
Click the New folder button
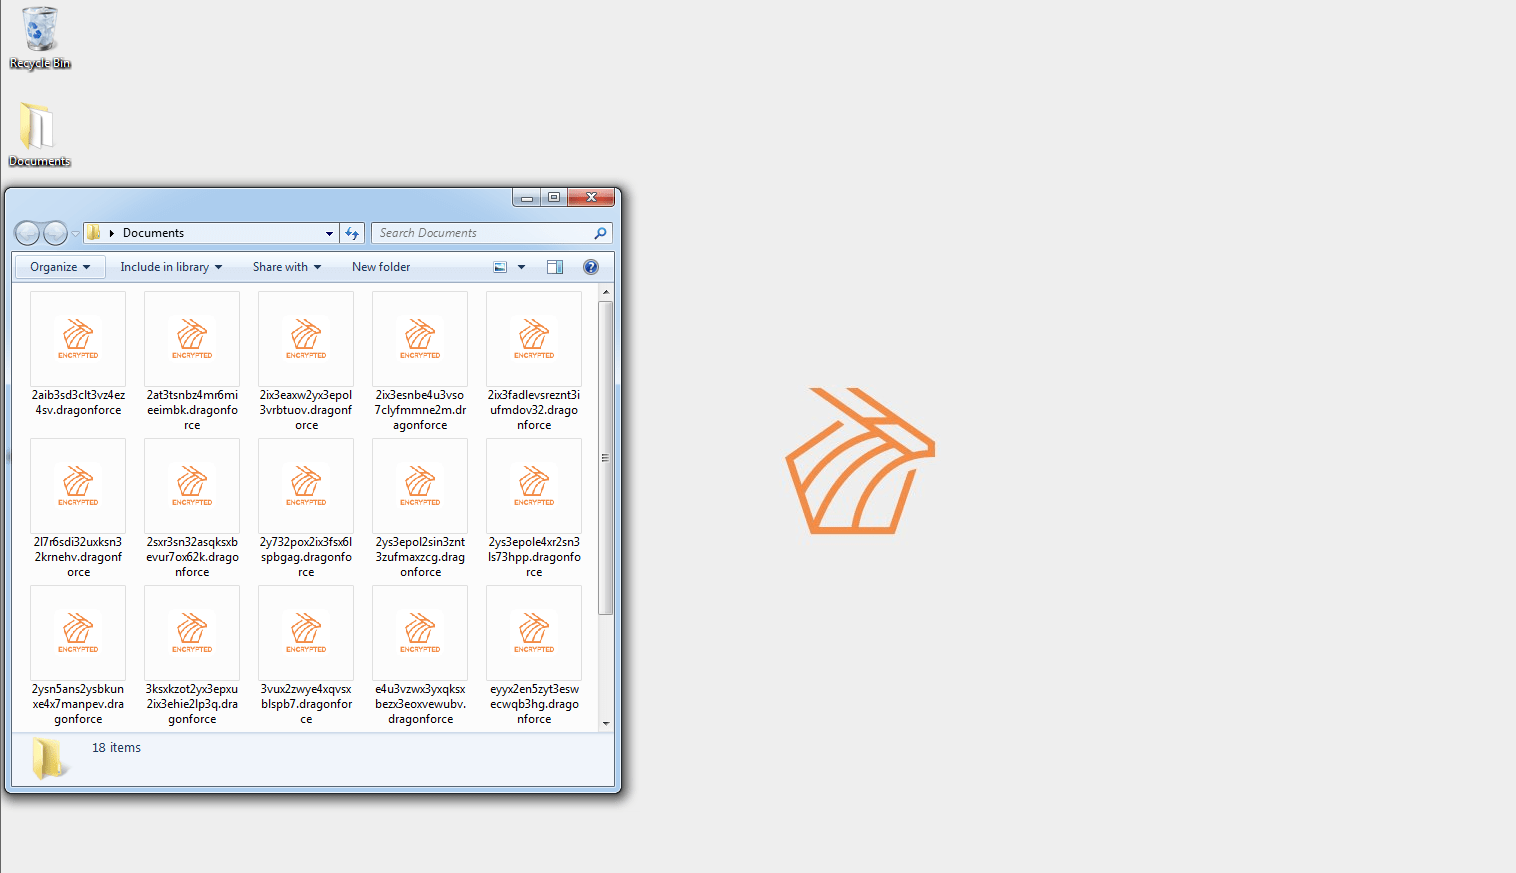(x=380, y=266)
